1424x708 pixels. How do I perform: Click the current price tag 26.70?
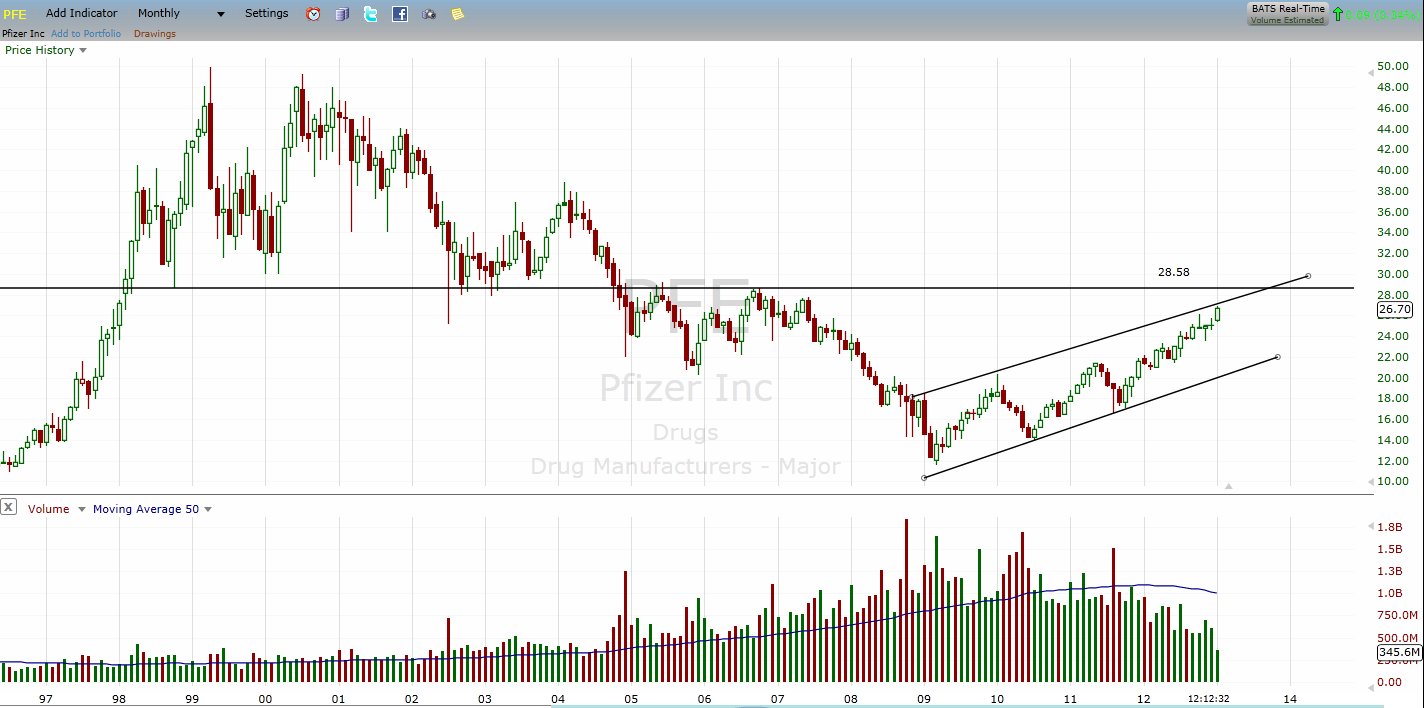(1394, 310)
